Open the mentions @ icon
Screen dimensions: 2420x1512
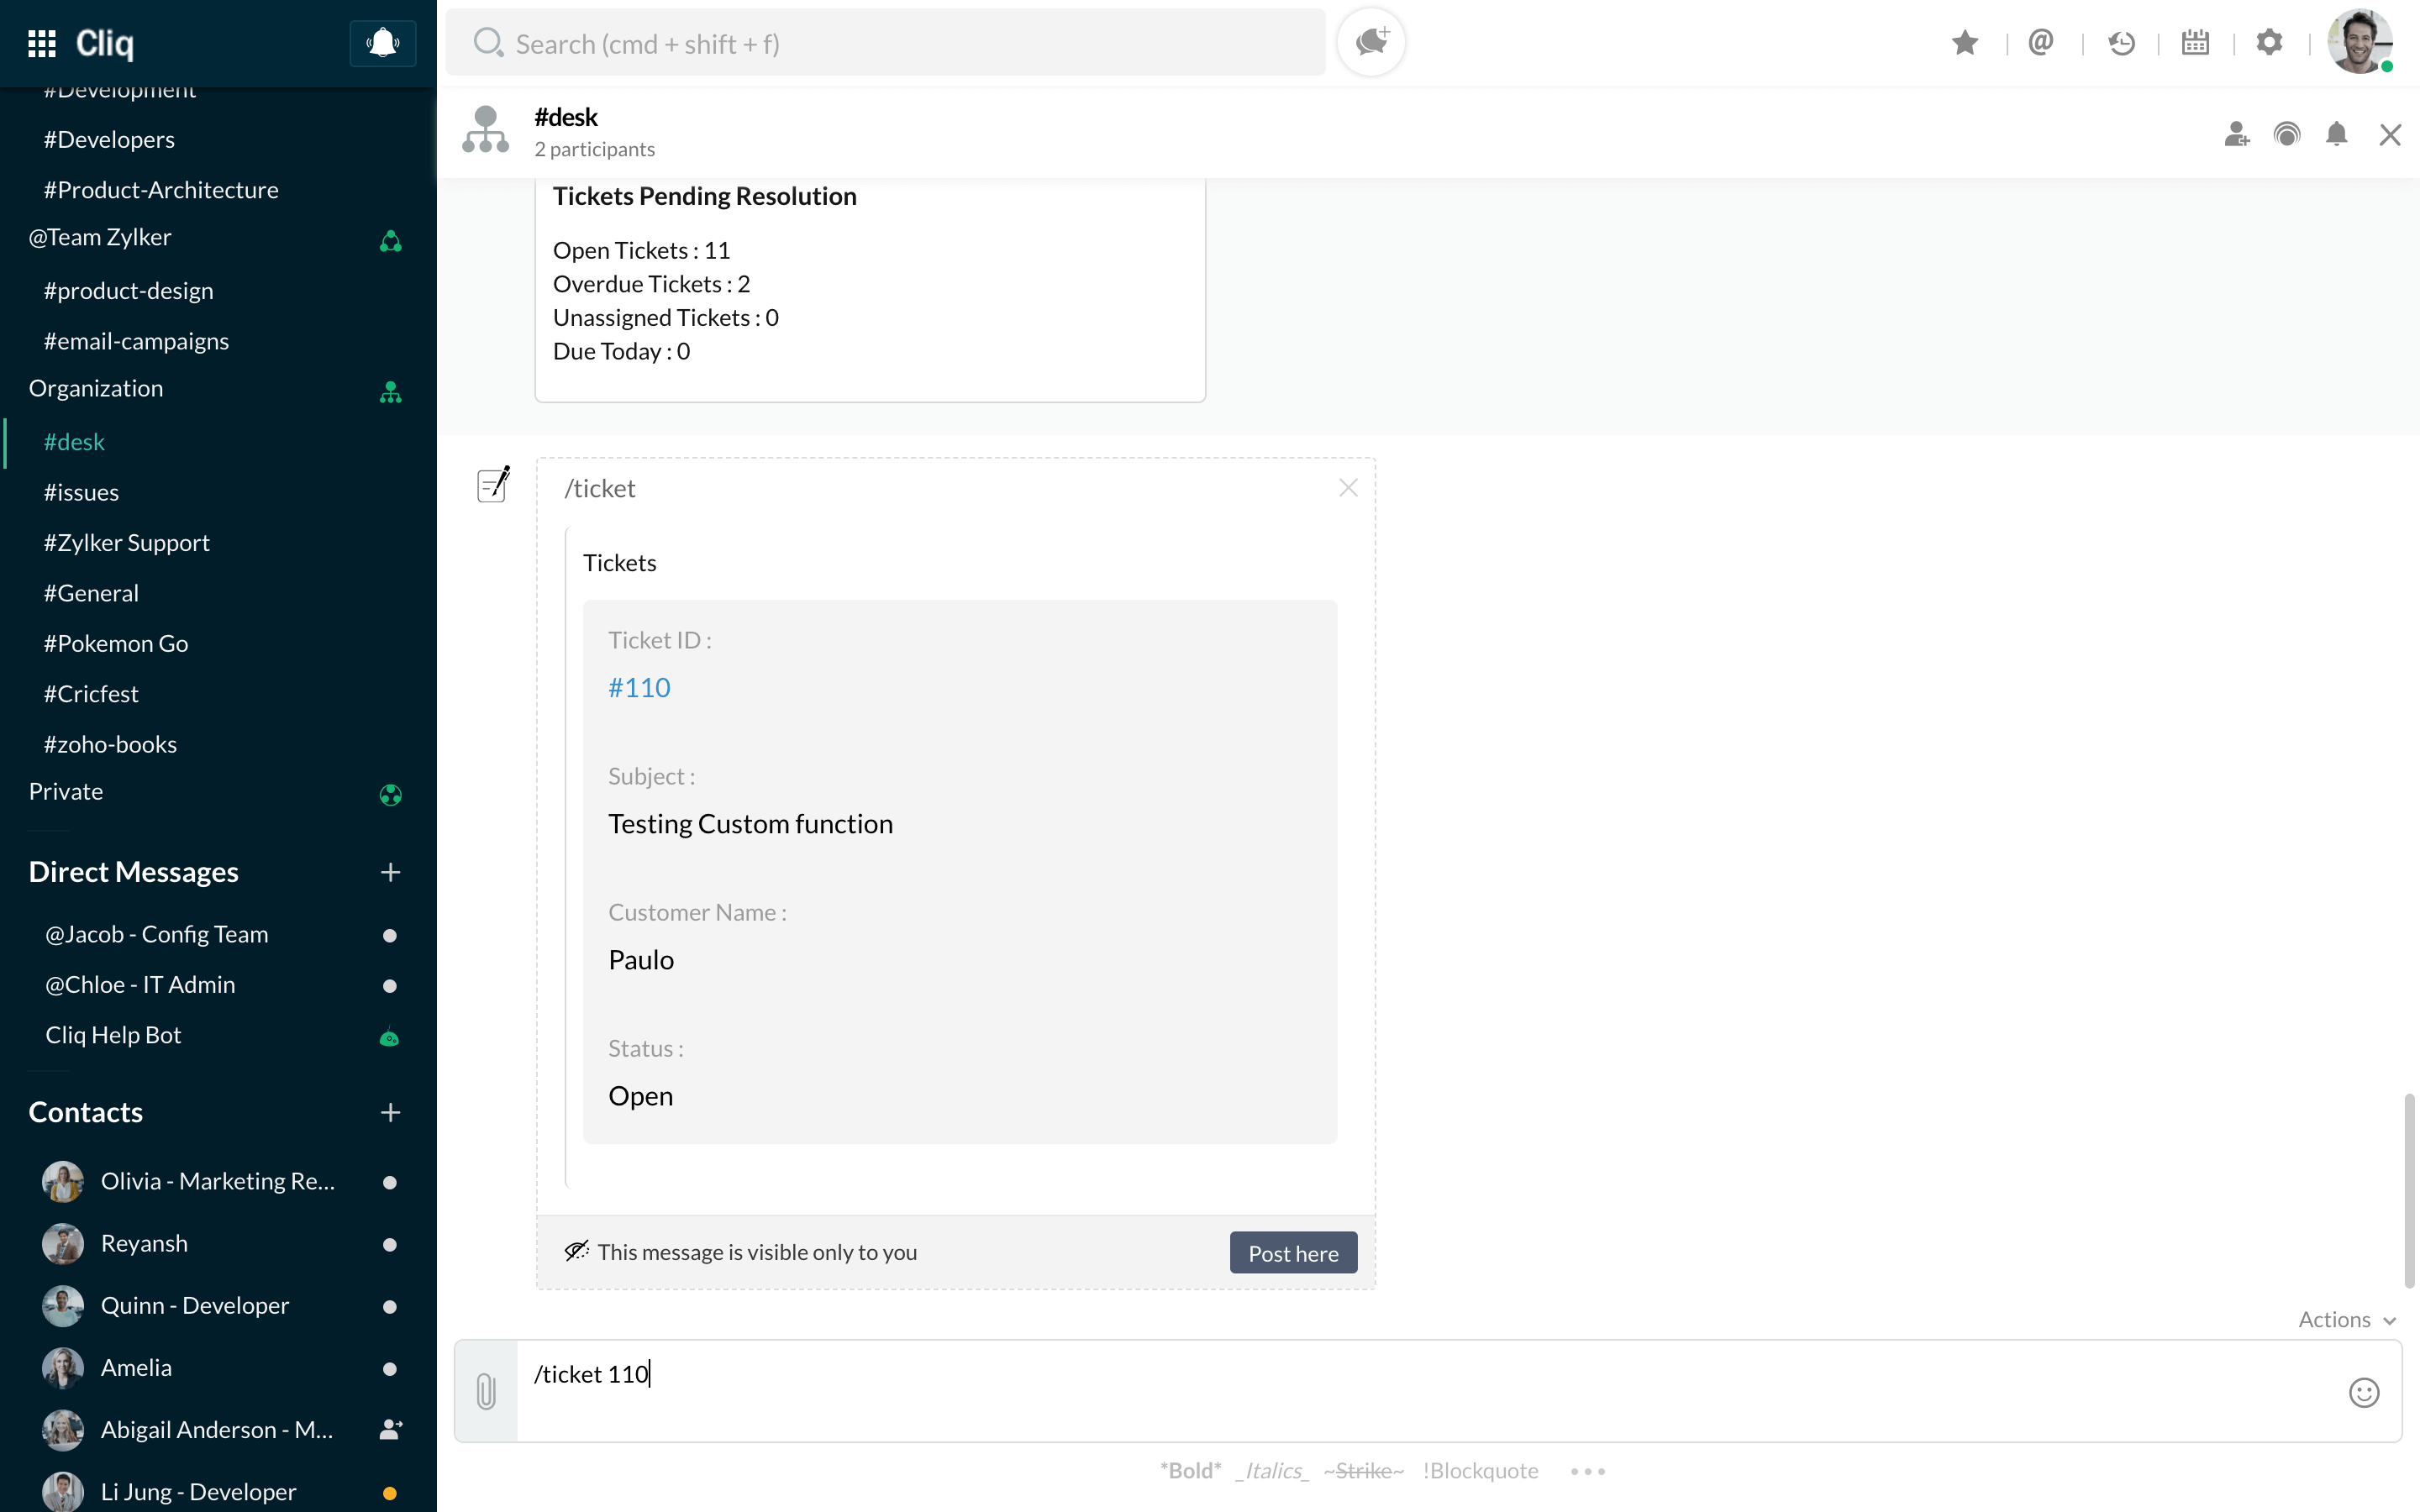point(2040,43)
